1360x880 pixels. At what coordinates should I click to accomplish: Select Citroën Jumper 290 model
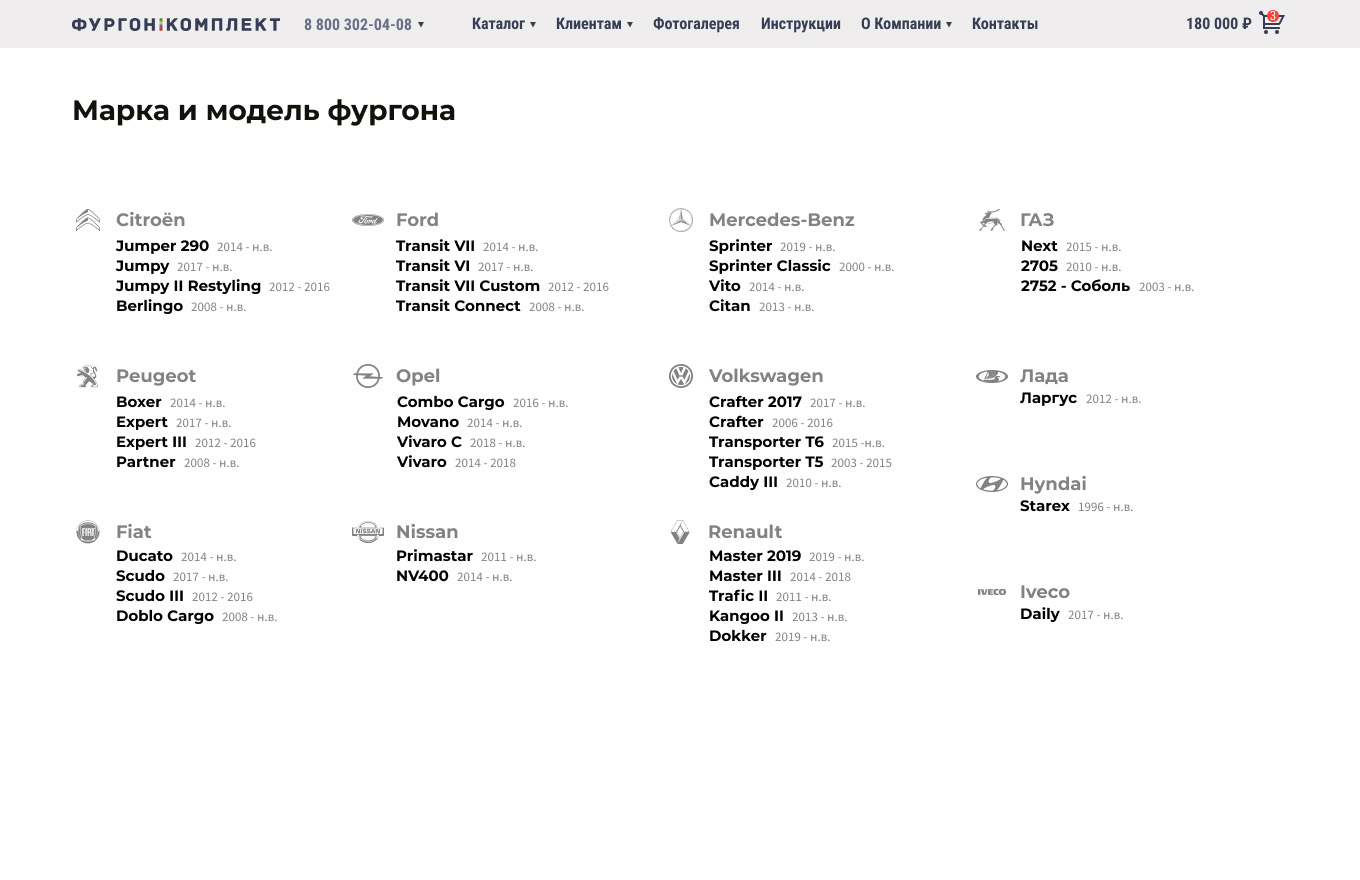click(162, 246)
